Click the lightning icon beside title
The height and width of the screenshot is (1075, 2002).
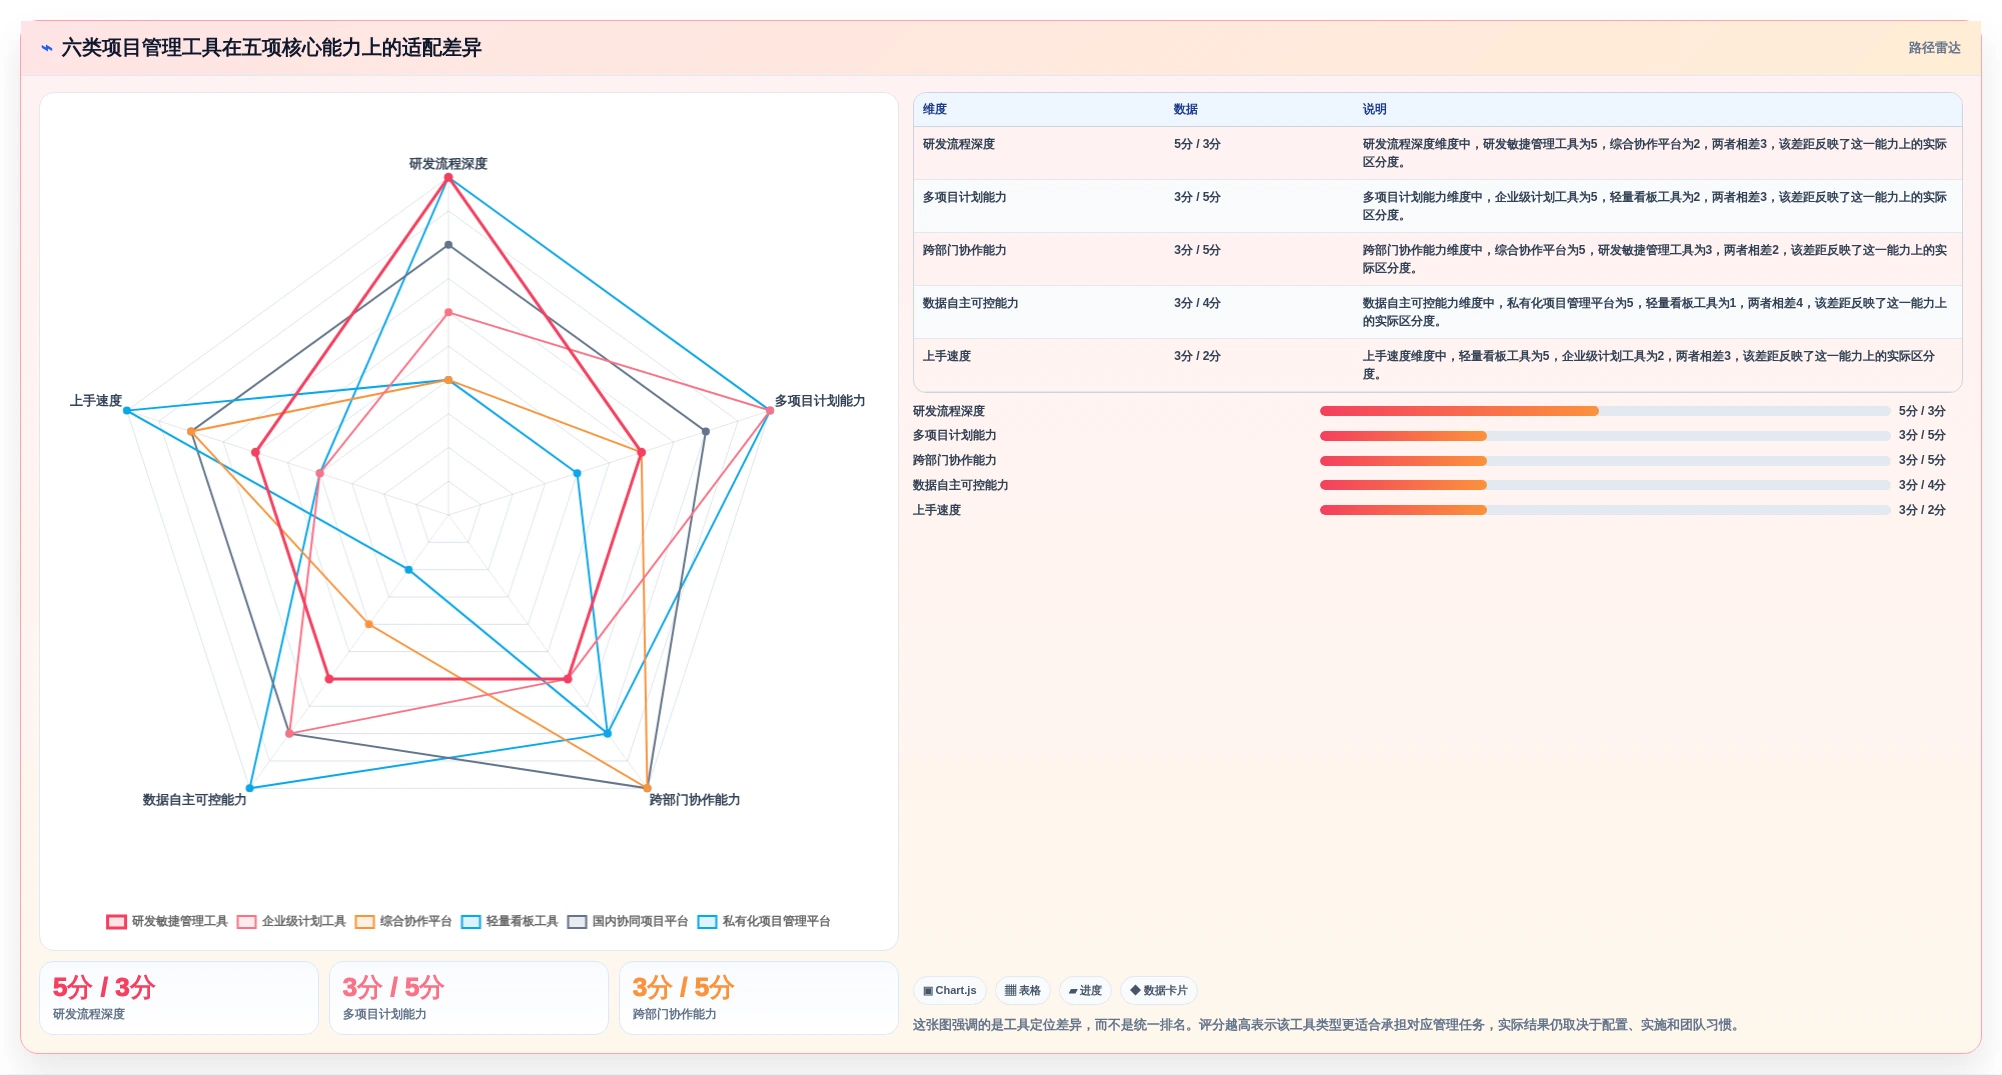[47, 48]
